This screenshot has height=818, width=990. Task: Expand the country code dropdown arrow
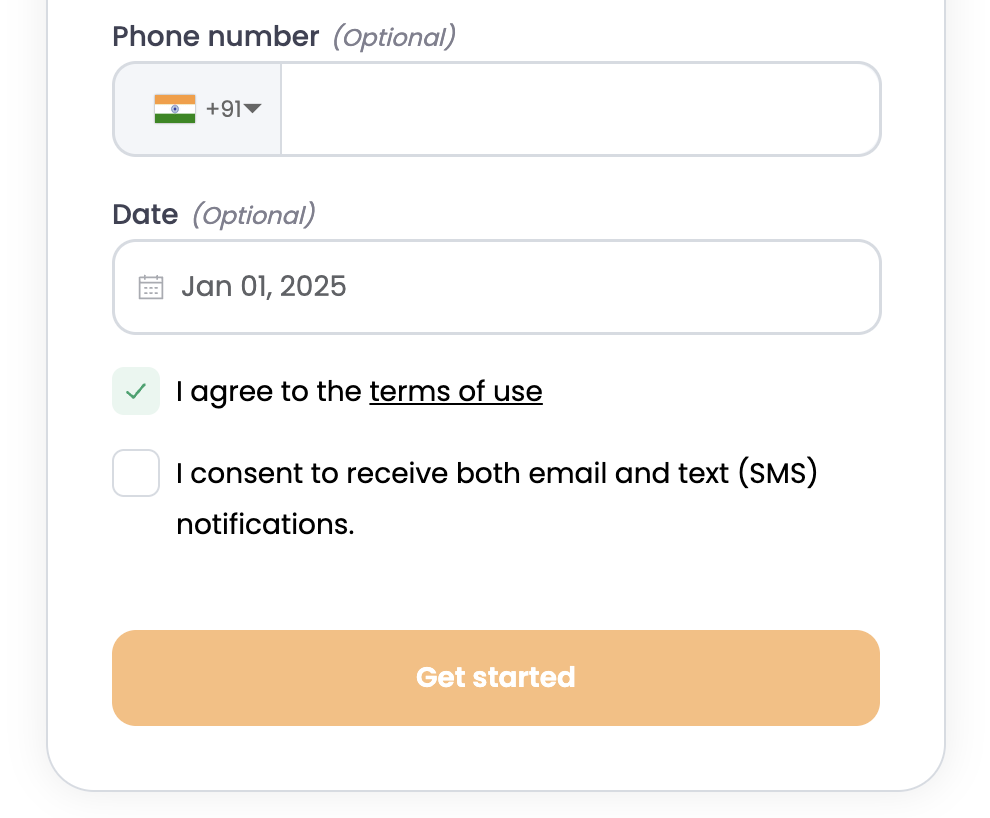pos(252,109)
